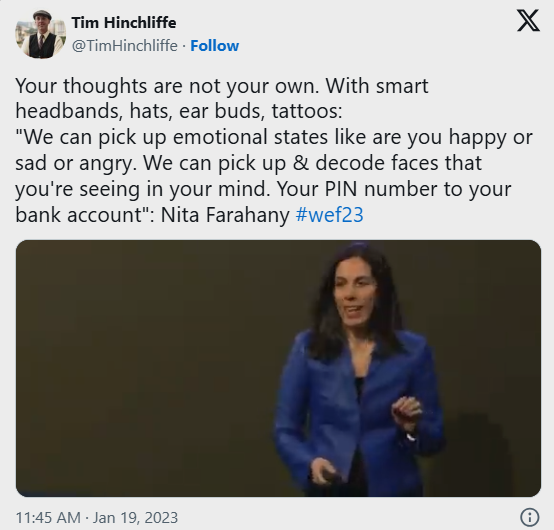
Task: Open the Jan 19, 2023 date link
Action: 135,518
